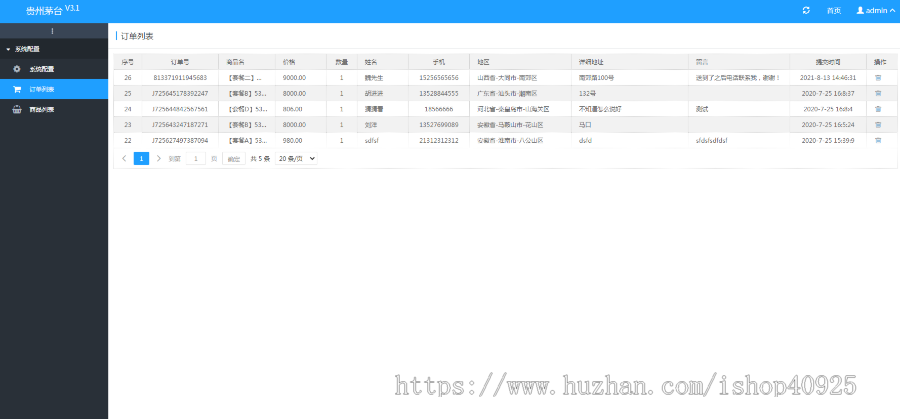Click the gear icon in sidebar
Image resolution: width=900 pixels, height=419 pixels.
click(17, 69)
